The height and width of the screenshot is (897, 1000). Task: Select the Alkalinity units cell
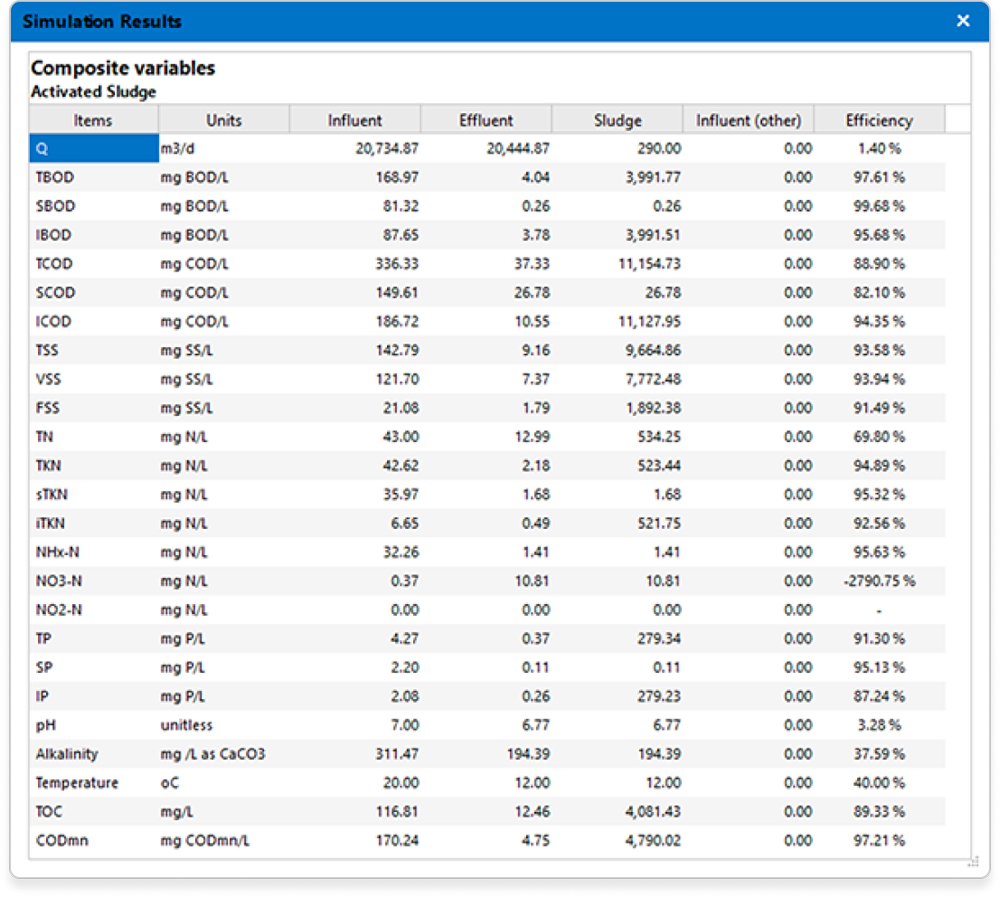pos(211,754)
